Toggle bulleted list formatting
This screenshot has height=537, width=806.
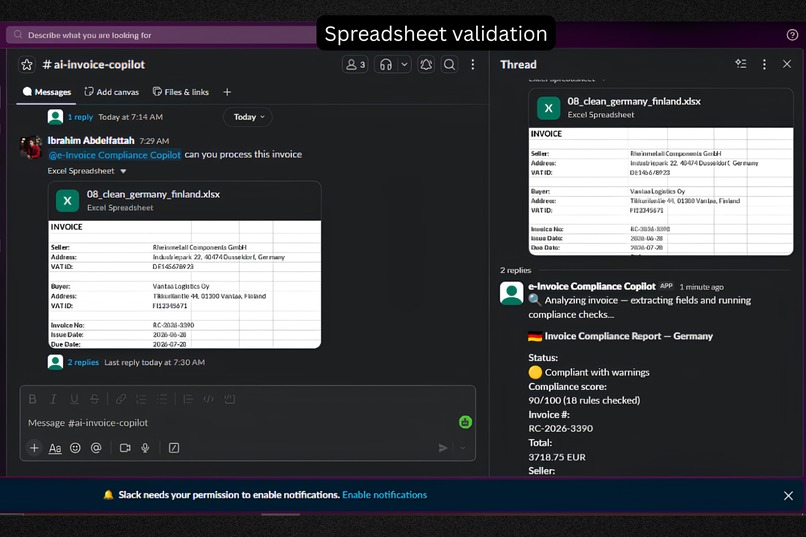tap(162, 399)
